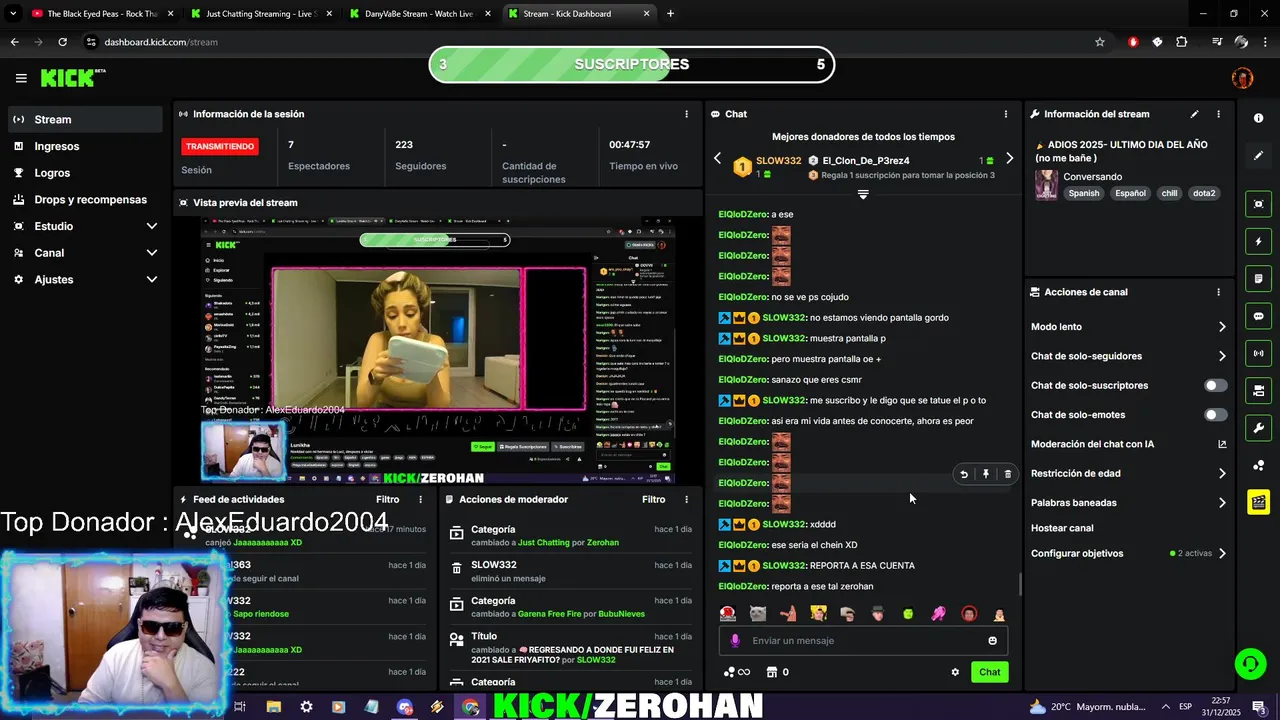1280x720 pixels.
Task: Click the purple microphone icon in message box
Action: [x=735, y=641]
